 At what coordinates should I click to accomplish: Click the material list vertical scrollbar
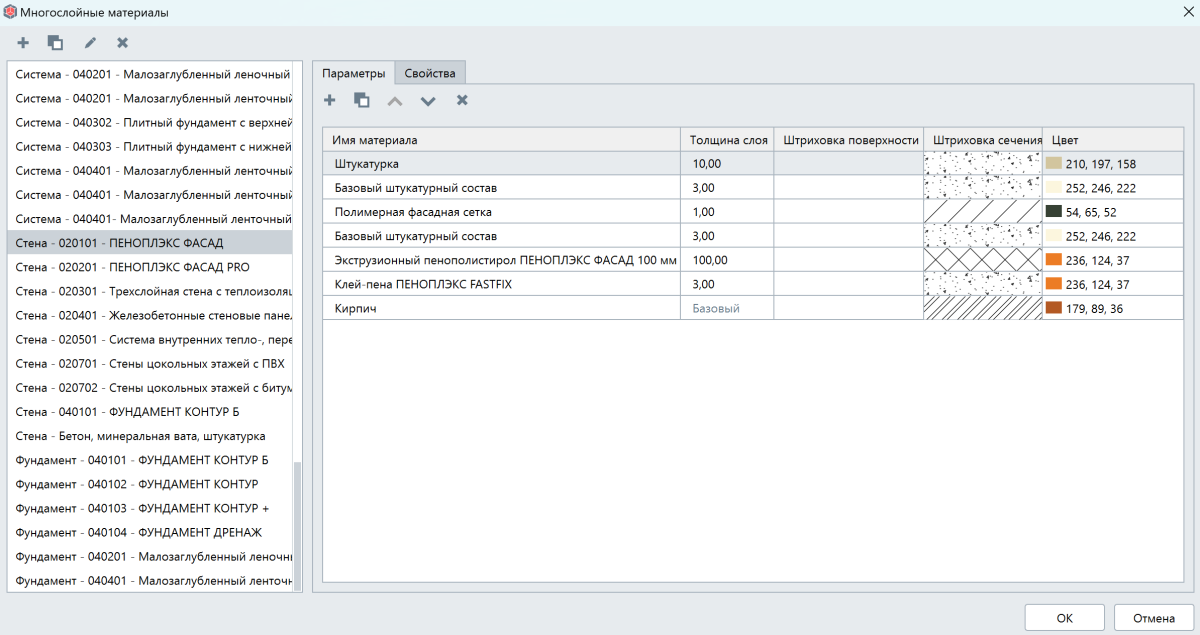tap(297, 525)
